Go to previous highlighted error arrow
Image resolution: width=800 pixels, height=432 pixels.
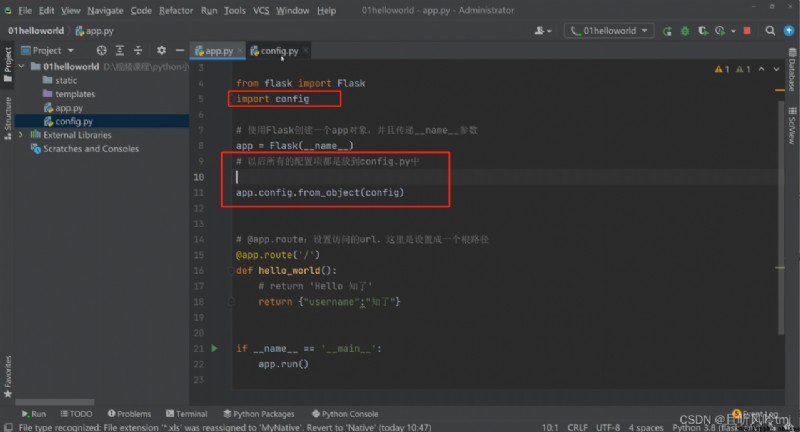[x=761, y=69]
